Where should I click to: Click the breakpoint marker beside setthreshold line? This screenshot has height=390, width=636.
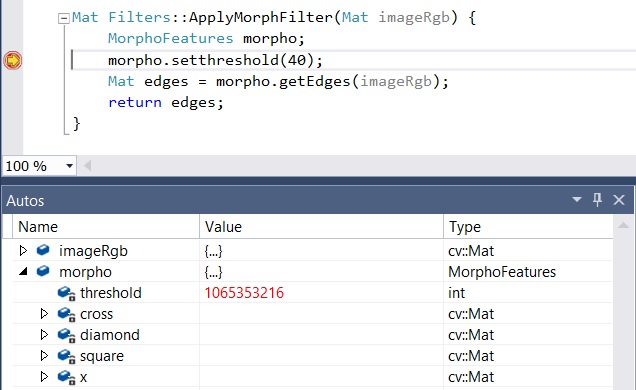click(13, 60)
